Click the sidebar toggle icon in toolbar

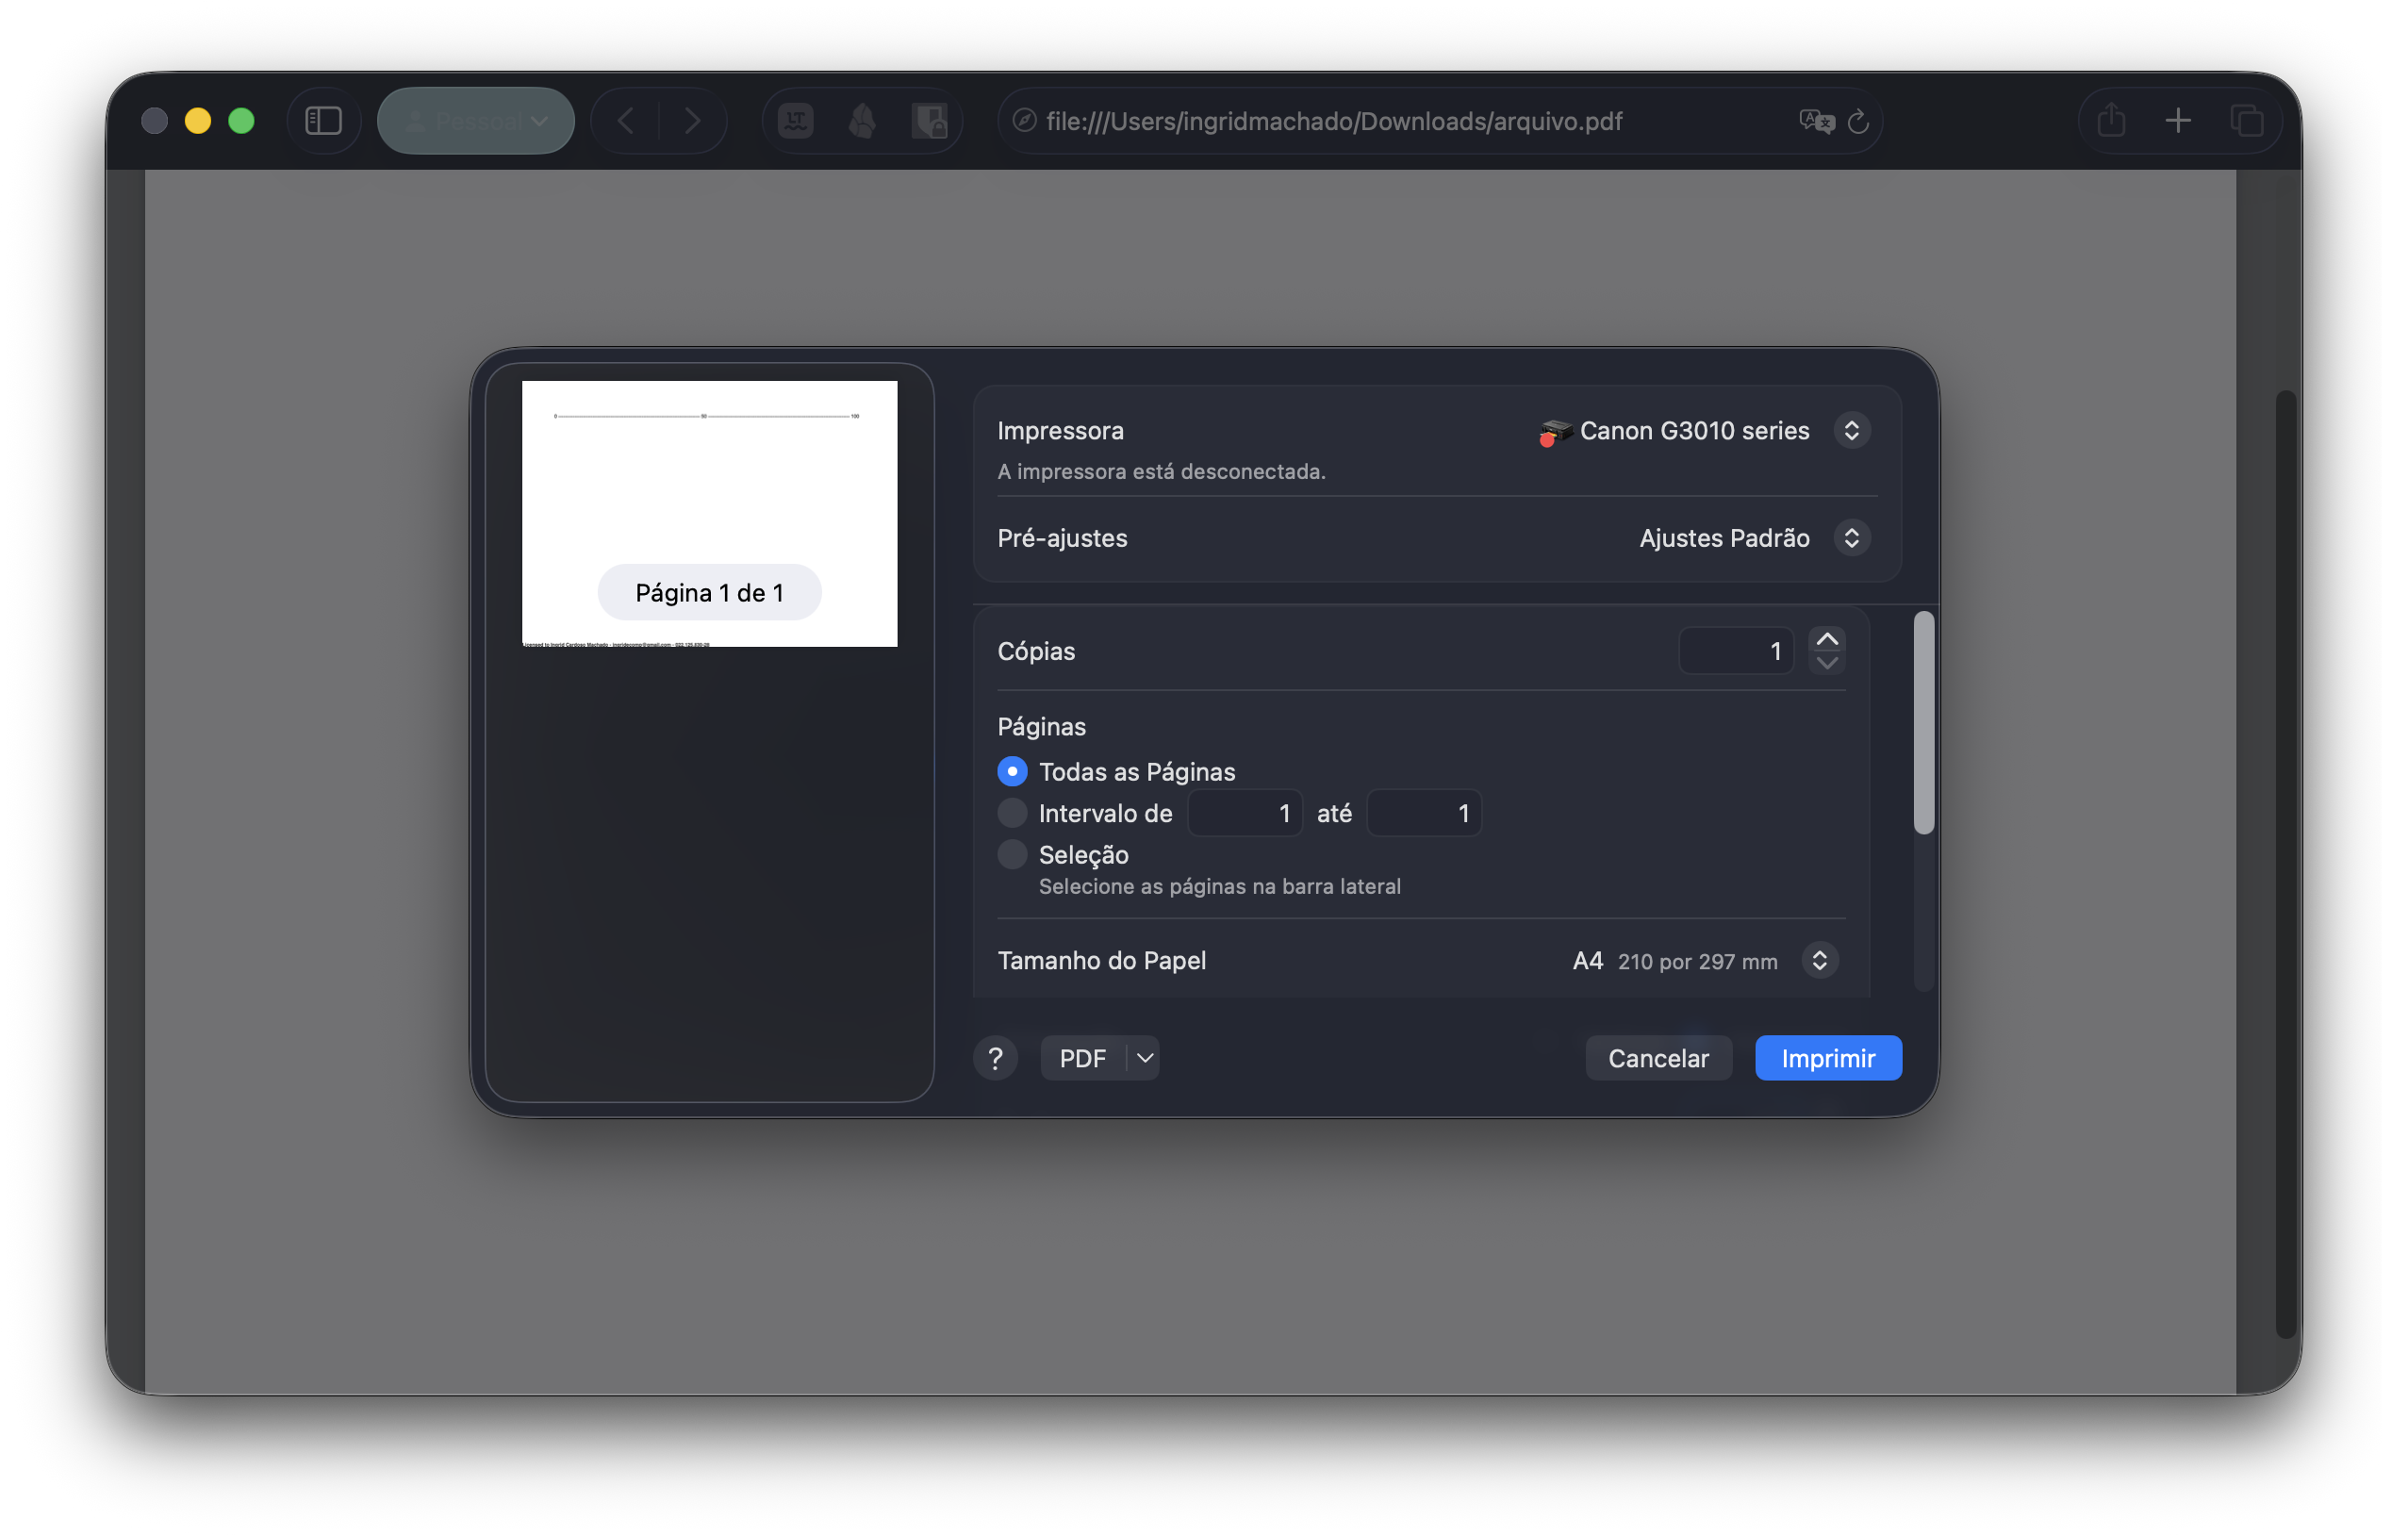coord(323,121)
